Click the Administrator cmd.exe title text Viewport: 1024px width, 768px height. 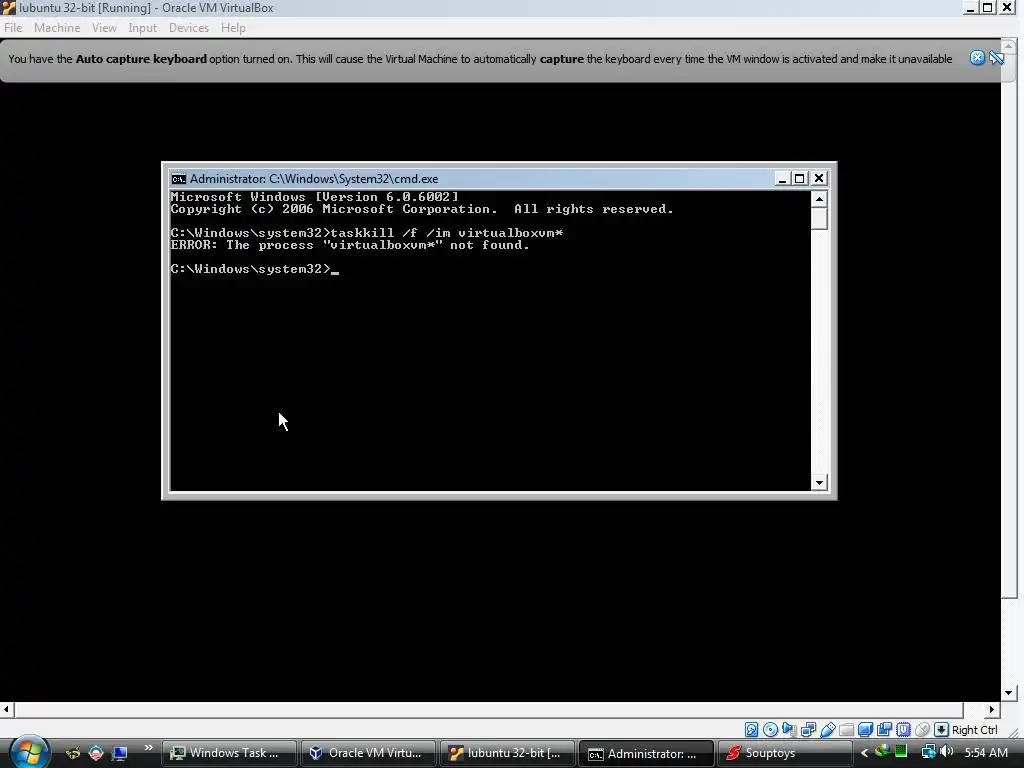tap(314, 179)
